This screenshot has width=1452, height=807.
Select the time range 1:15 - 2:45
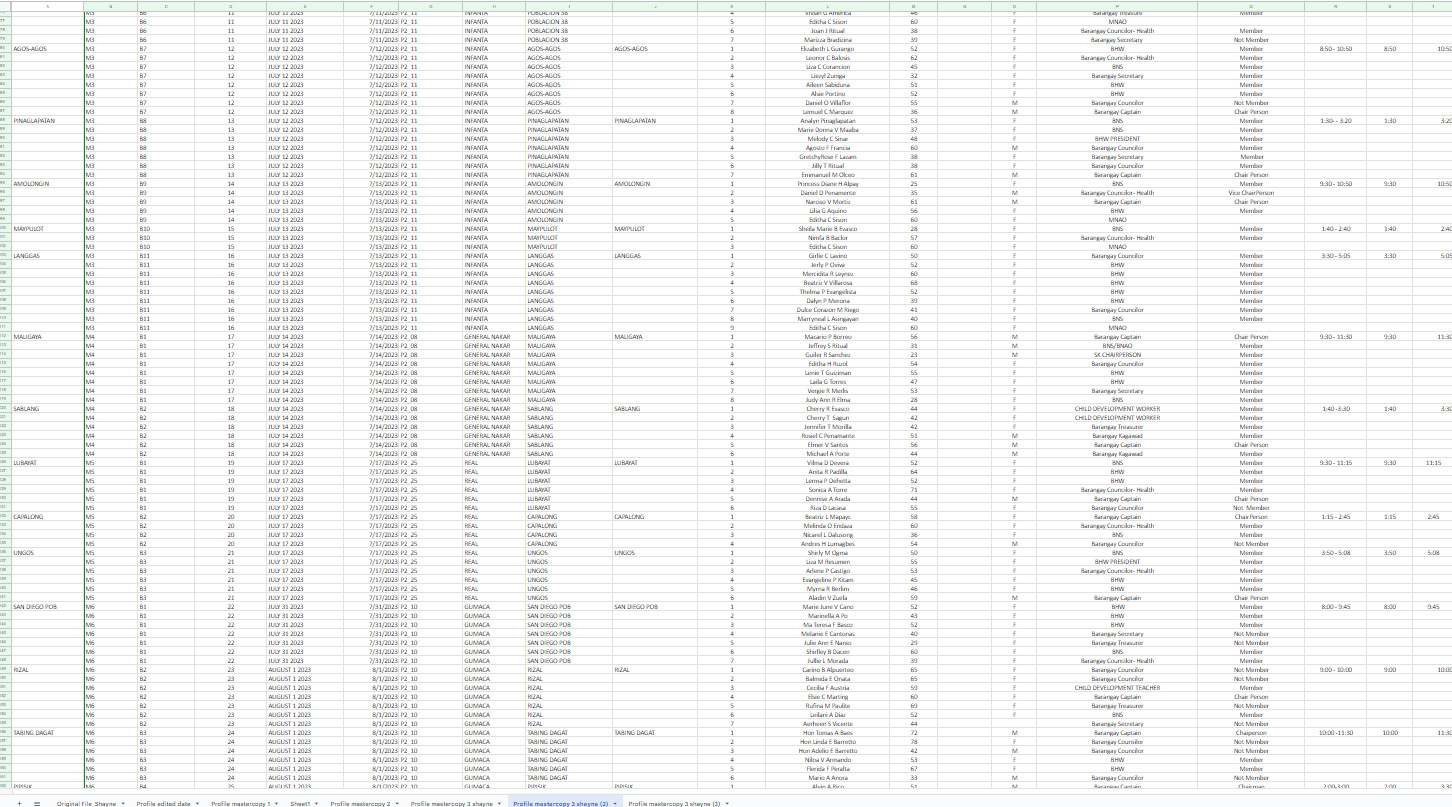pos(1336,517)
